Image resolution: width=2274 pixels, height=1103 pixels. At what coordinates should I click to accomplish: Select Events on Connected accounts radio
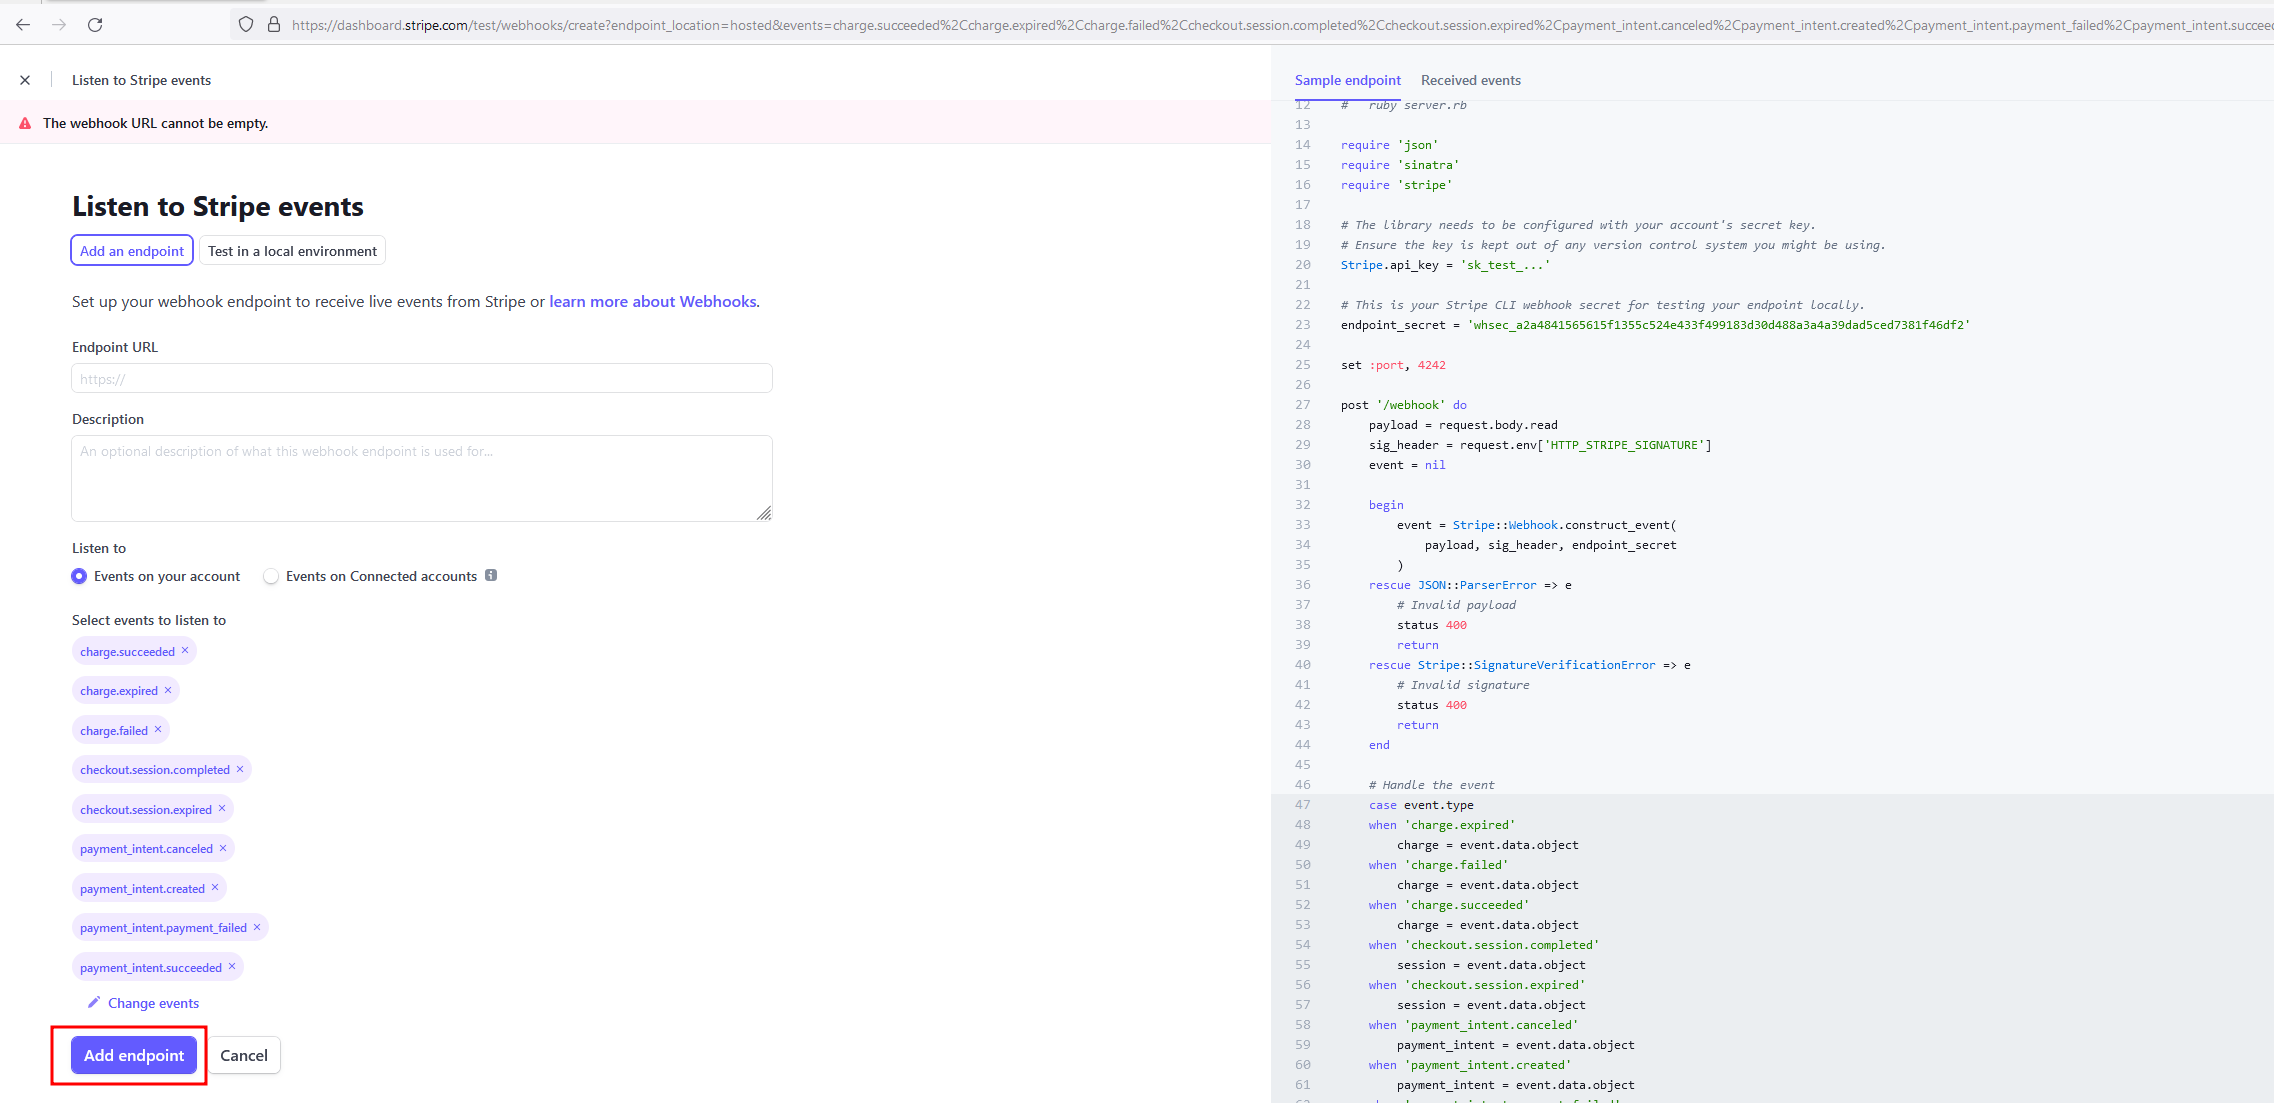tap(271, 576)
